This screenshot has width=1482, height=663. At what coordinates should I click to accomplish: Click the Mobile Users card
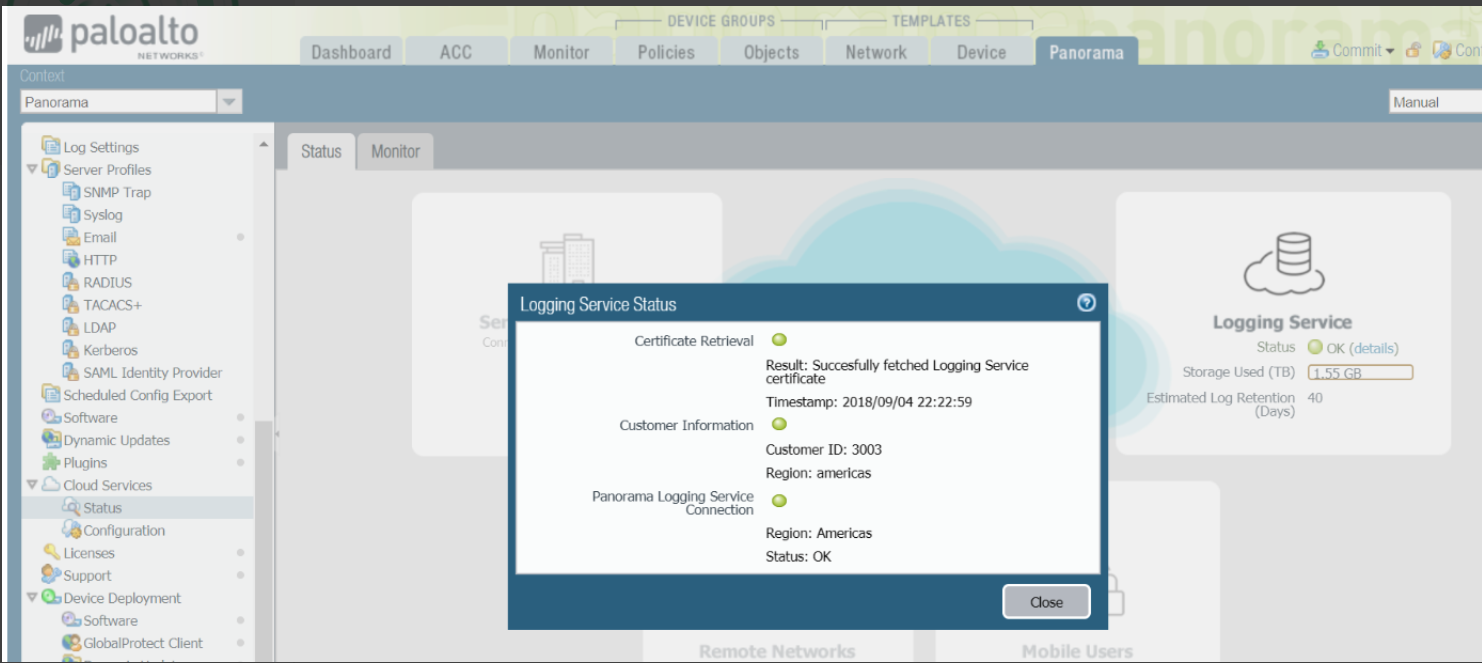(x=1077, y=572)
